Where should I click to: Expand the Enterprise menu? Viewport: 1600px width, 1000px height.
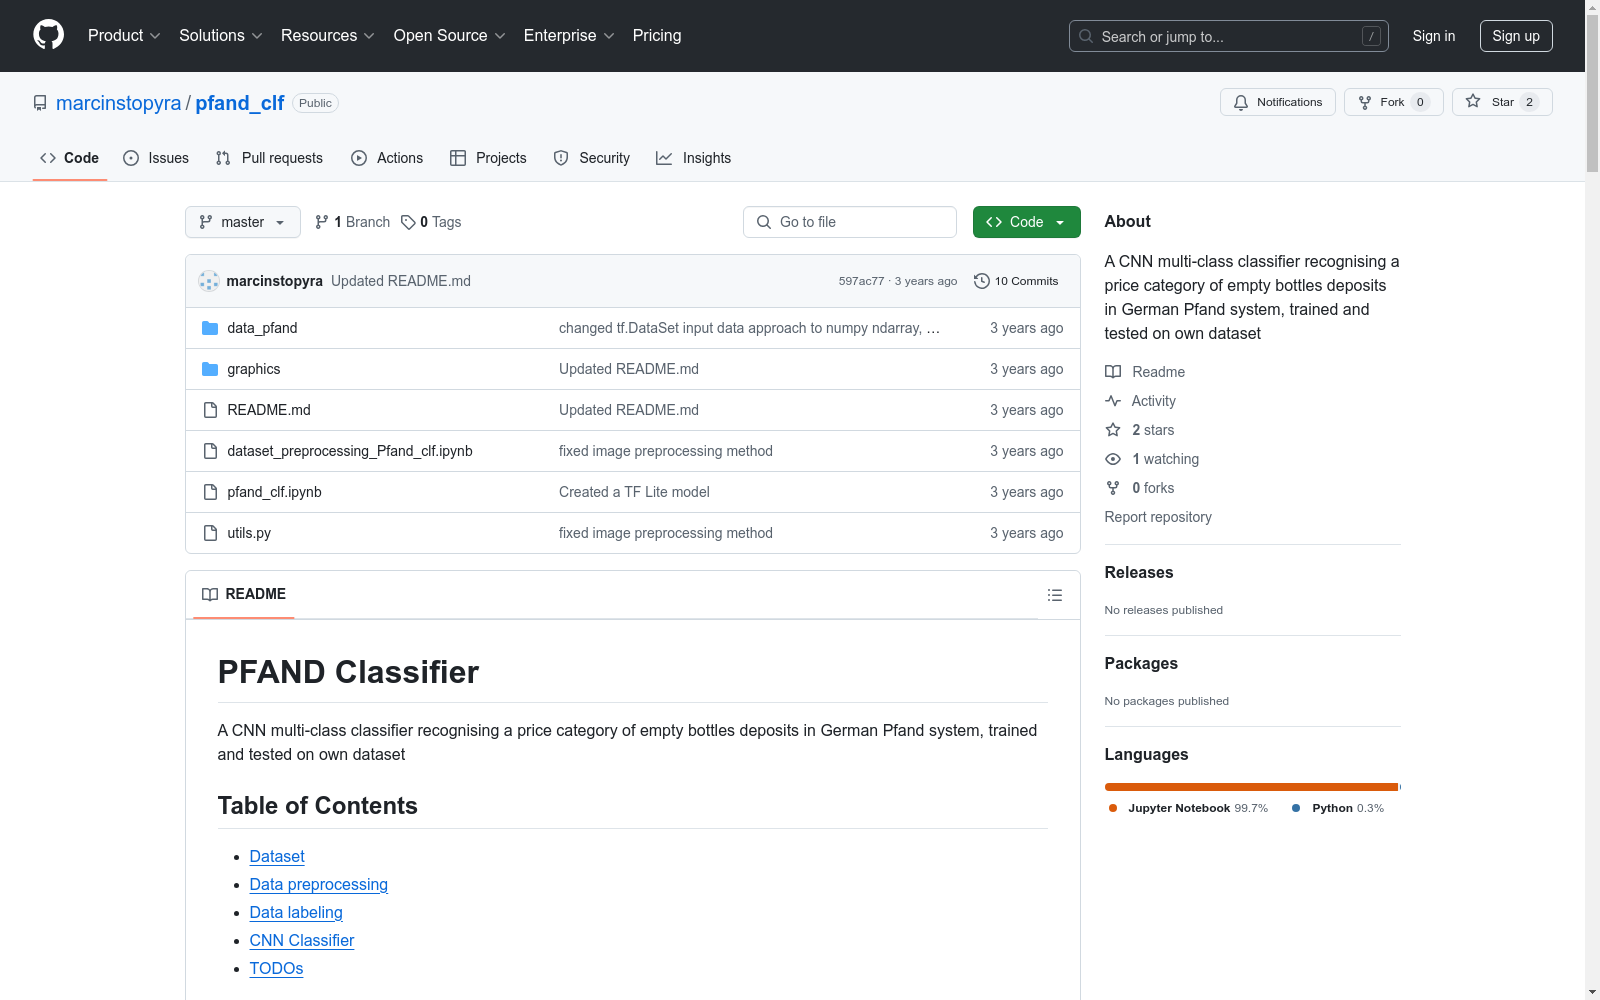[x=569, y=36]
